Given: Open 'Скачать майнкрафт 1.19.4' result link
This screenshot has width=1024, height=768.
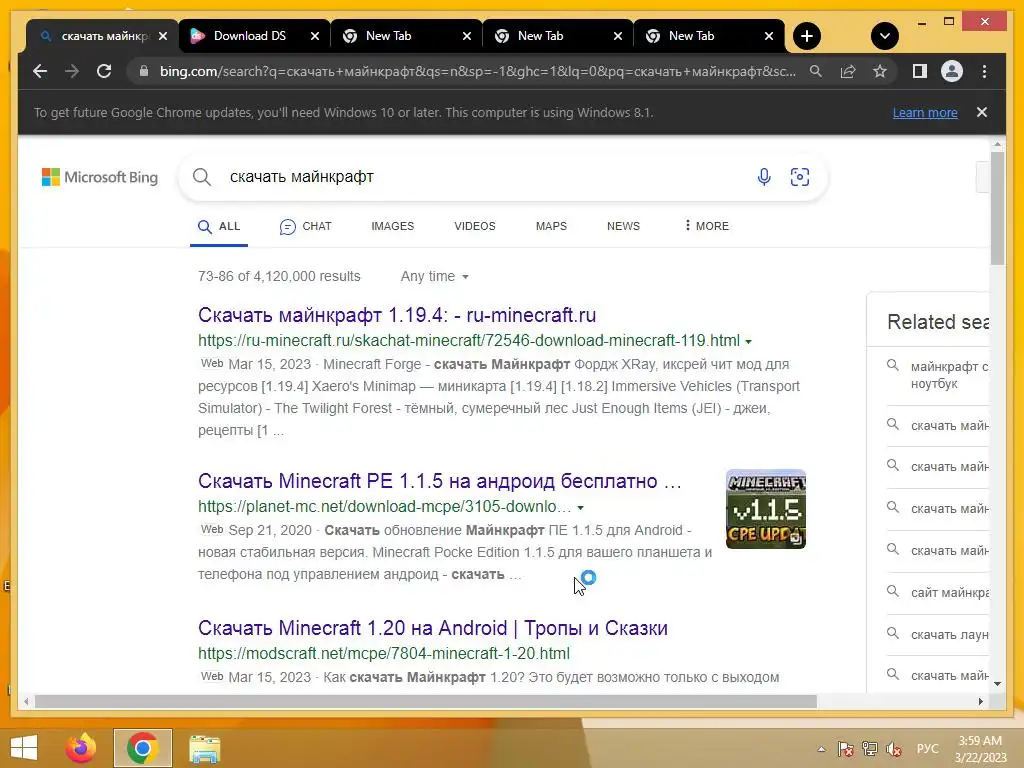Looking at the screenshot, I should (396, 315).
